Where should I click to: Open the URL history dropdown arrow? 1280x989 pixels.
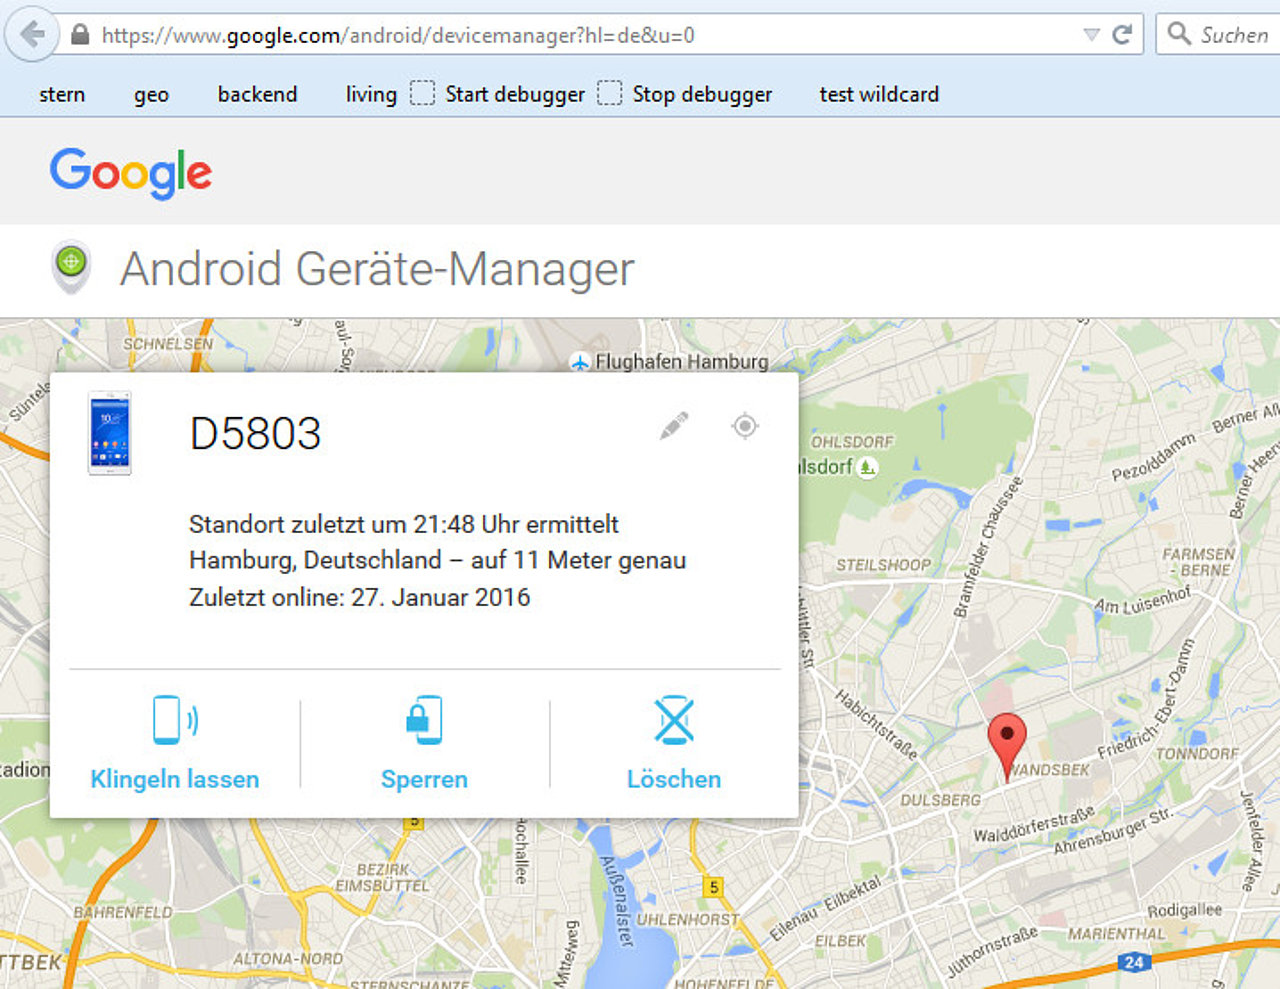pyautogui.click(x=1091, y=35)
